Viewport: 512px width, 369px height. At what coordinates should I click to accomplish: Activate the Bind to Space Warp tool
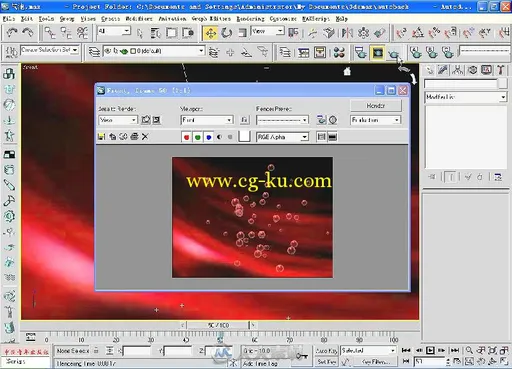[82, 33]
